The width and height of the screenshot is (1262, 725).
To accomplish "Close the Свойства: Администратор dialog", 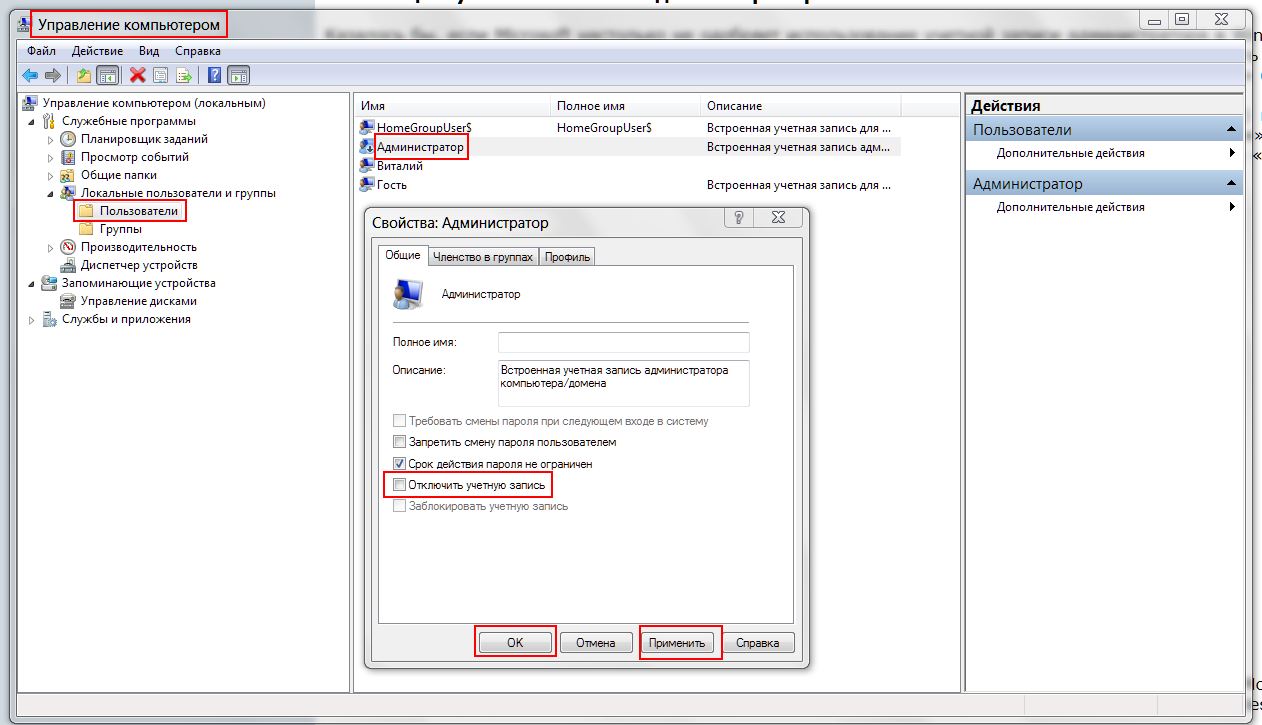I will [x=777, y=218].
